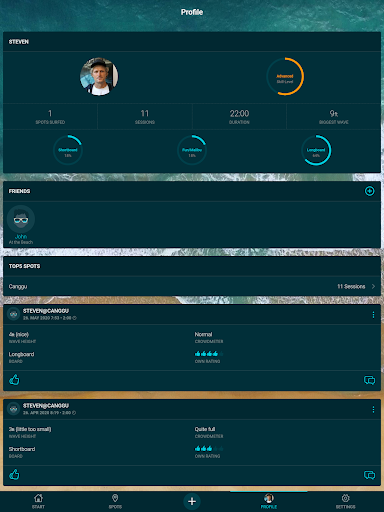Open the Profile tab icon
This screenshot has width=384, height=512.
coord(269,501)
